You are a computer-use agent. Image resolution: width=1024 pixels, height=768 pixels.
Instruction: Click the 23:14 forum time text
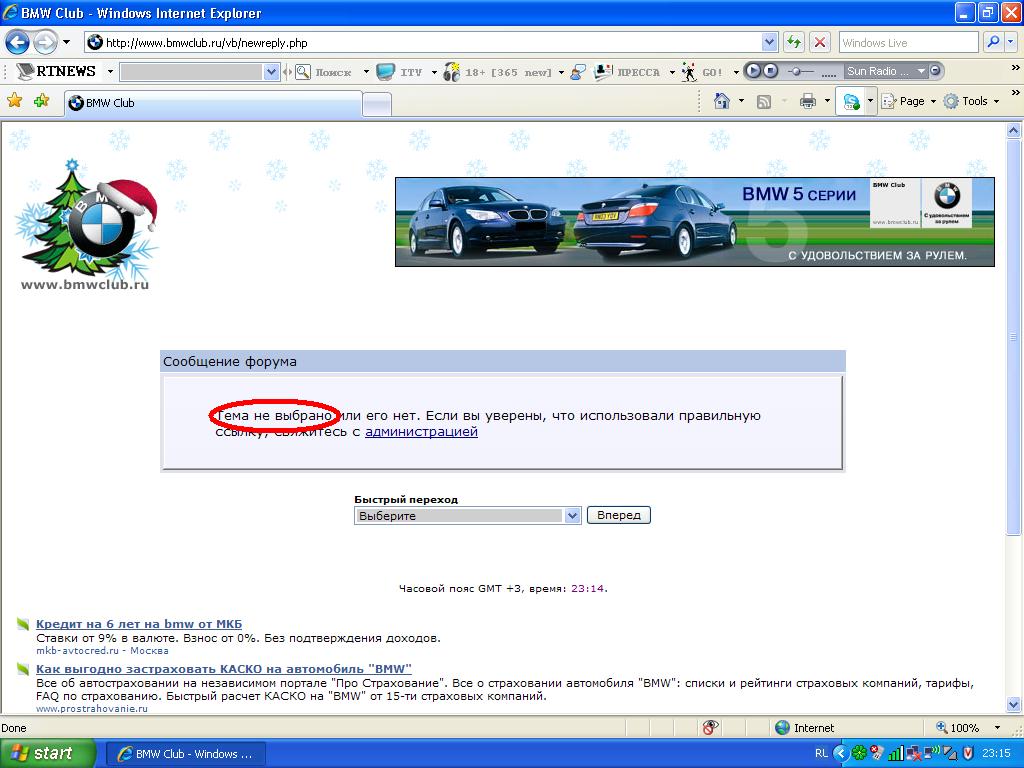(587, 588)
